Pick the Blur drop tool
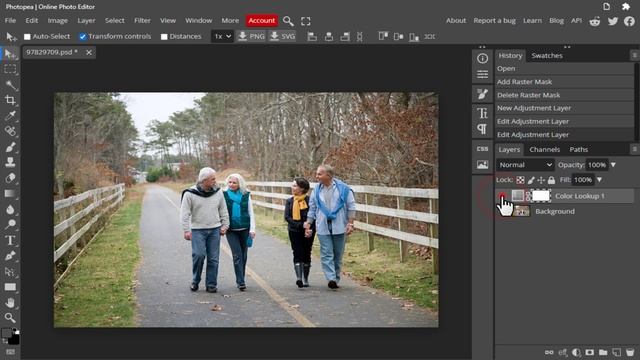 pyautogui.click(x=10, y=209)
